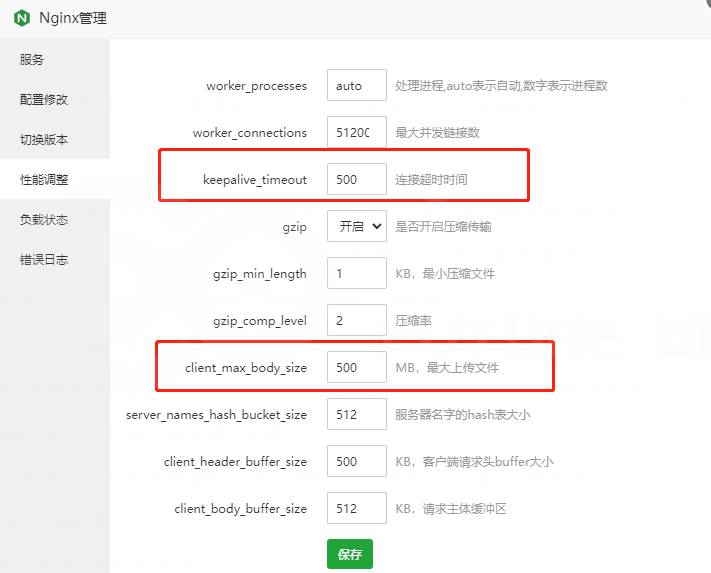Click the Nginx管理 title text
Viewport: 711px width, 573px height.
[73, 18]
